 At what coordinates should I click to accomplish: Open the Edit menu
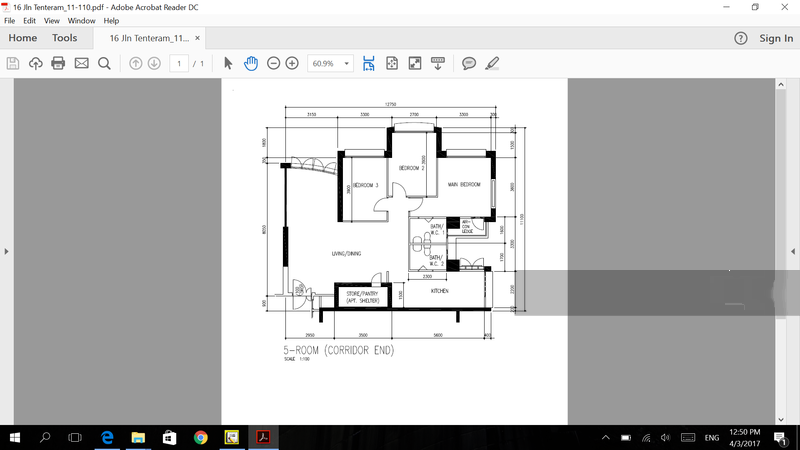click(29, 21)
